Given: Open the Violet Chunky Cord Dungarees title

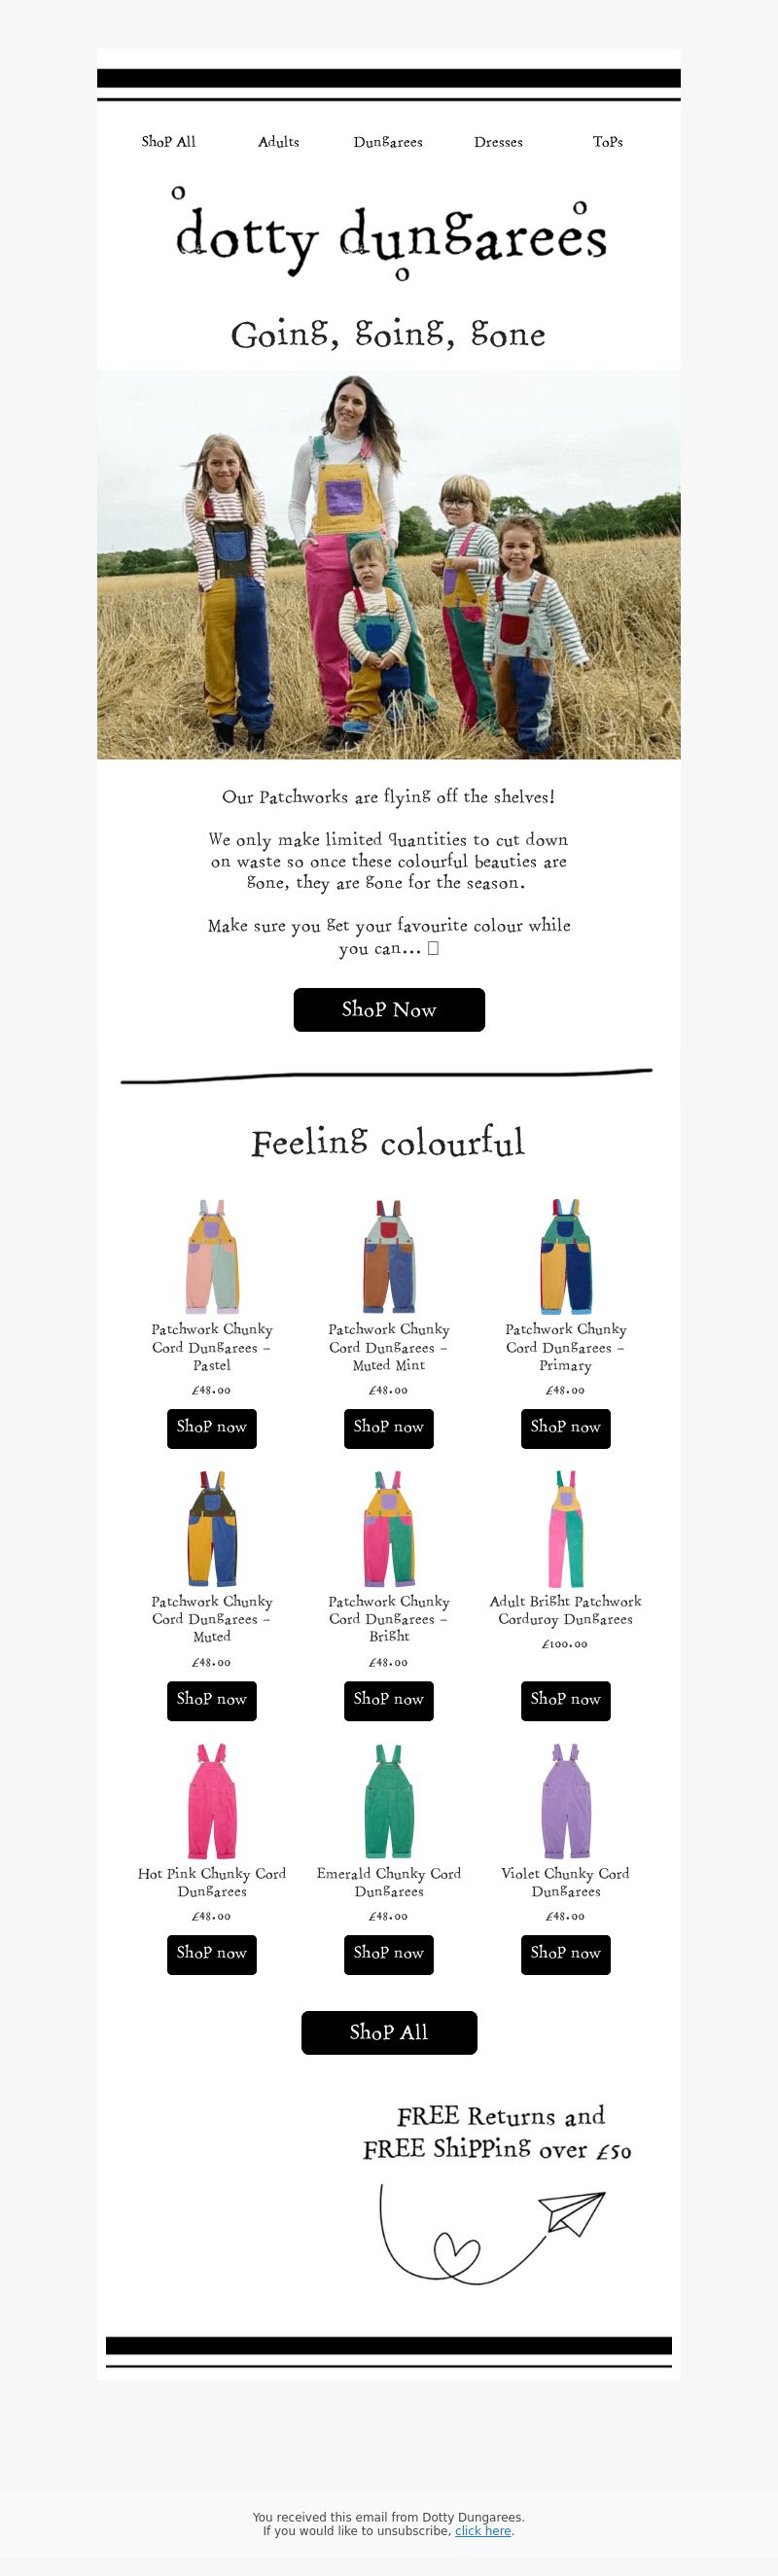Looking at the screenshot, I should pyautogui.click(x=566, y=1881).
